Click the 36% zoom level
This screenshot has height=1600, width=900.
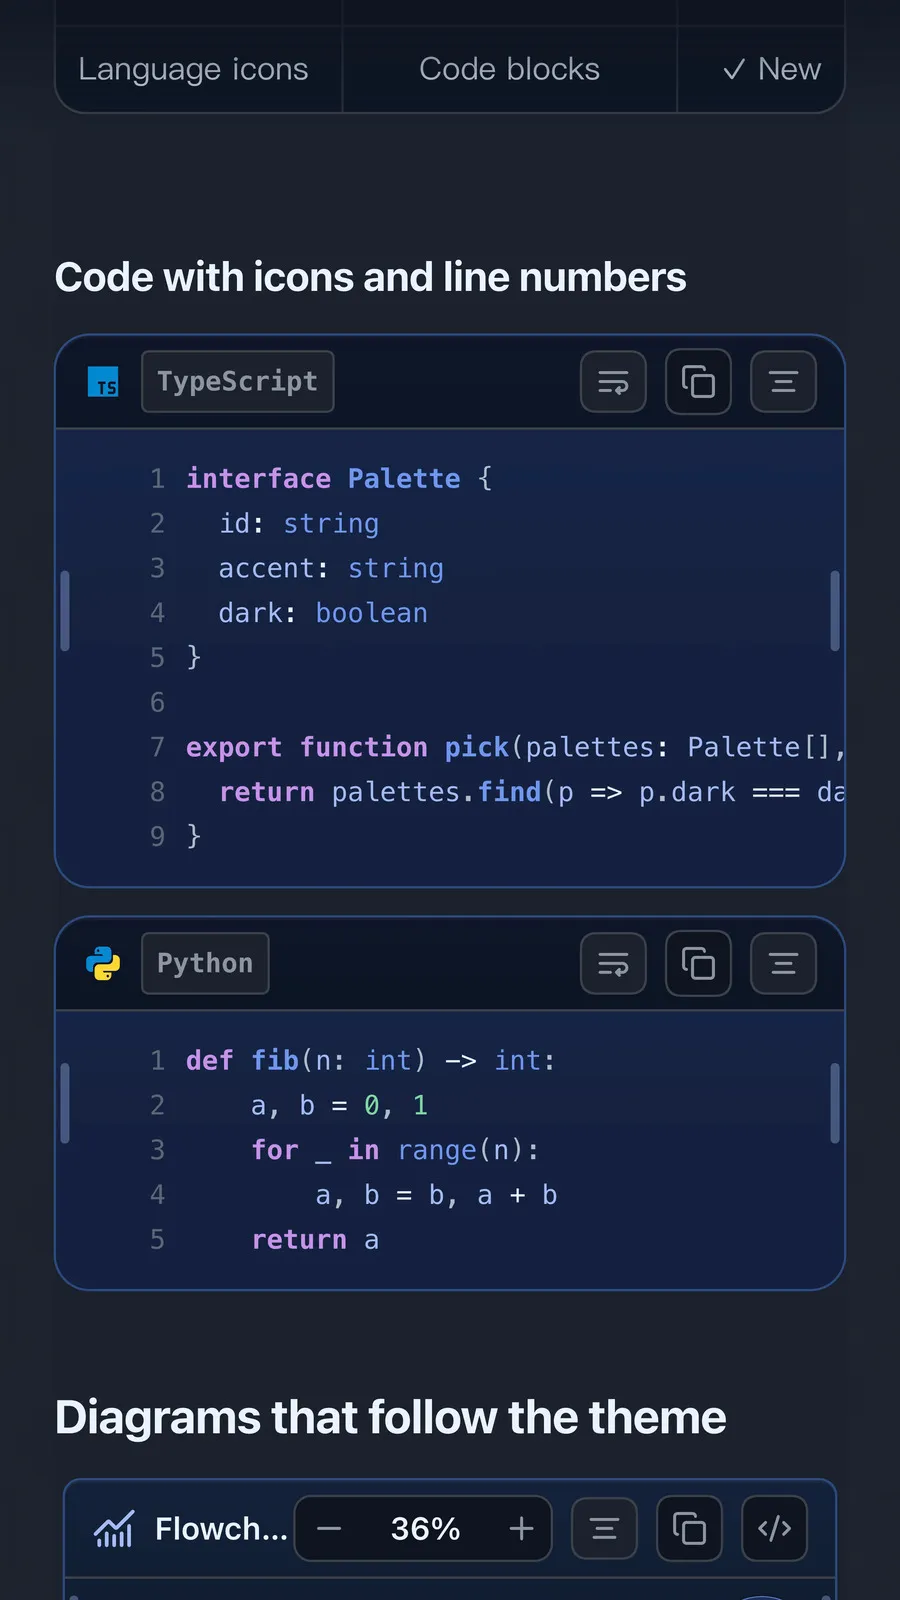click(425, 1528)
